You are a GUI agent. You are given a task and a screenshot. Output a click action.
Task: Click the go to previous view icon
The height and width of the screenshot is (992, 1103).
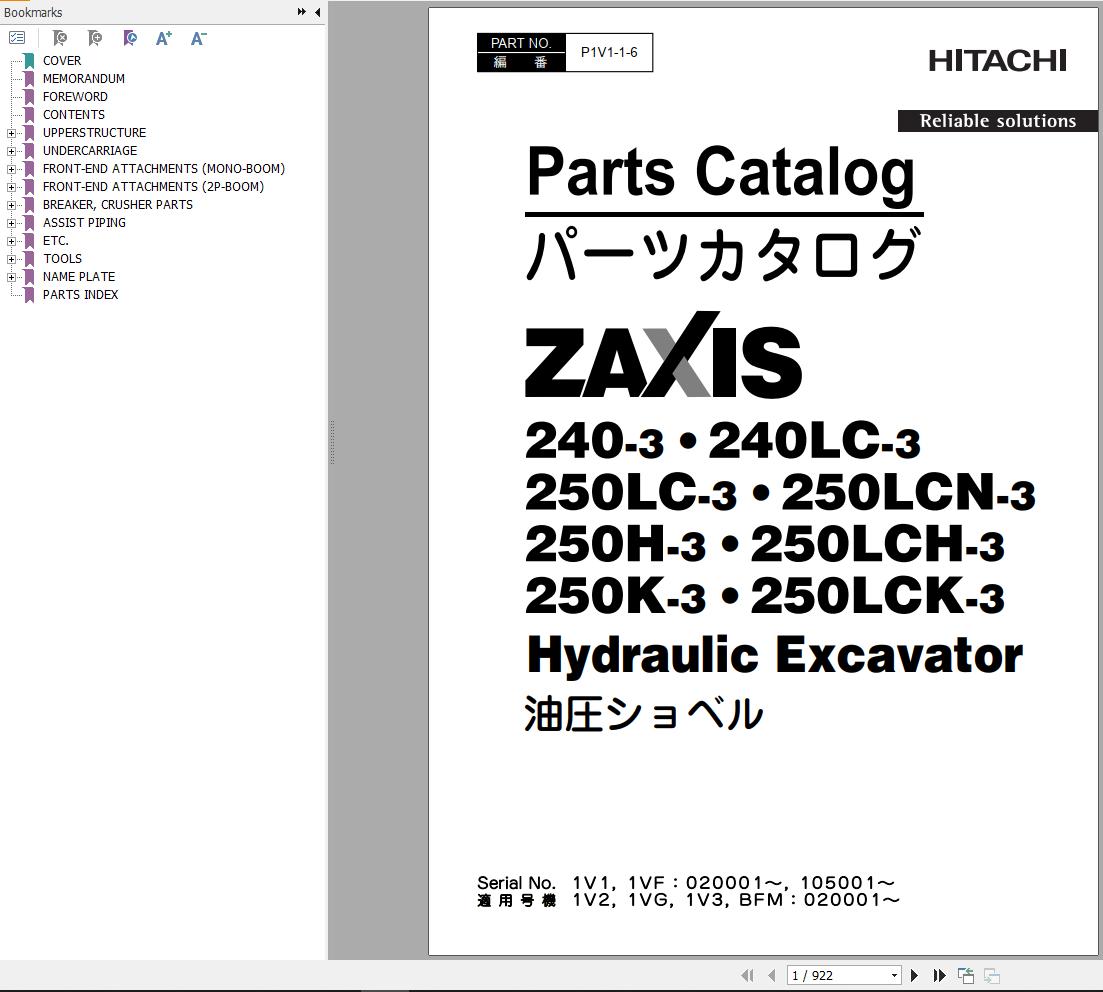click(966, 975)
